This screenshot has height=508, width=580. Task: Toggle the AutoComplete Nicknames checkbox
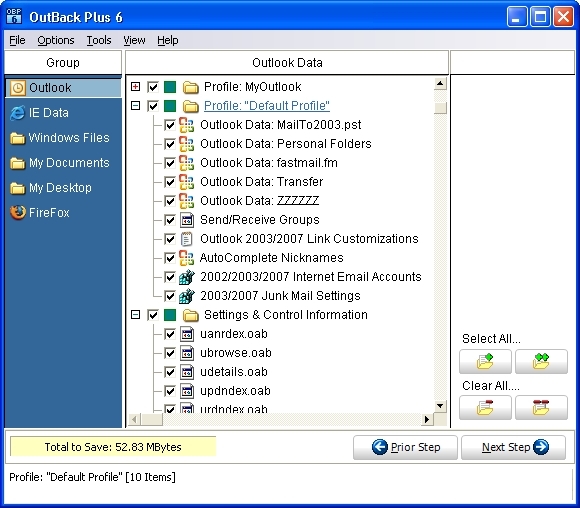(x=170, y=258)
